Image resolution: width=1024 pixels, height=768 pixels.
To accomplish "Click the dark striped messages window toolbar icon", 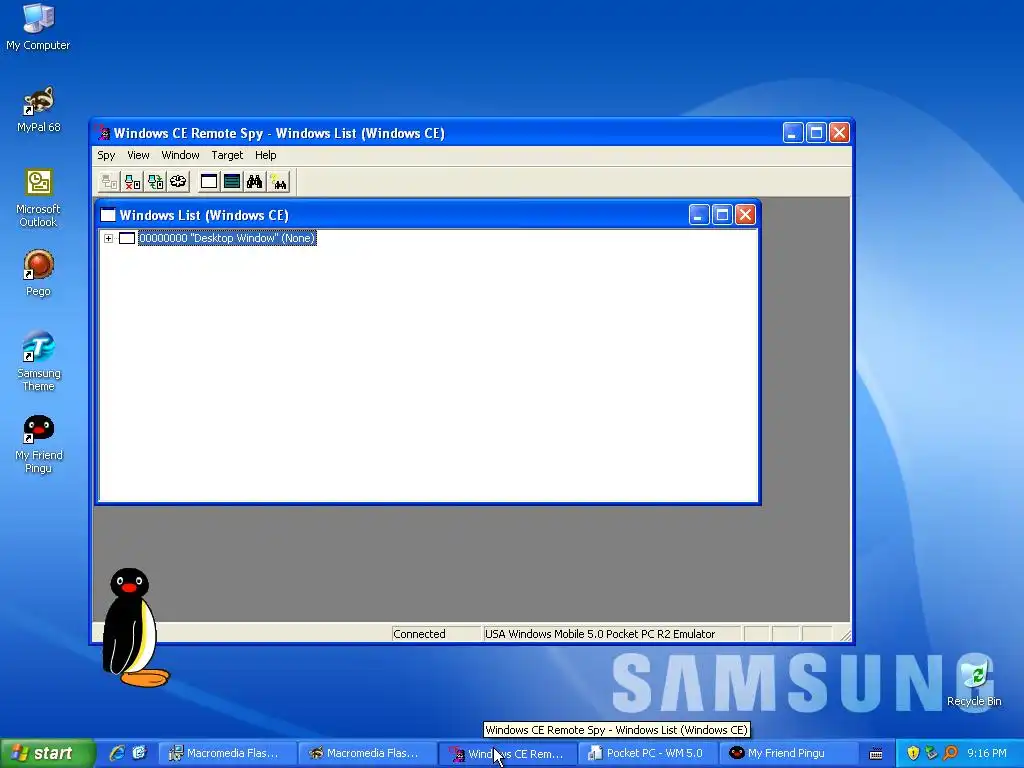I will click(x=232, y=182).
